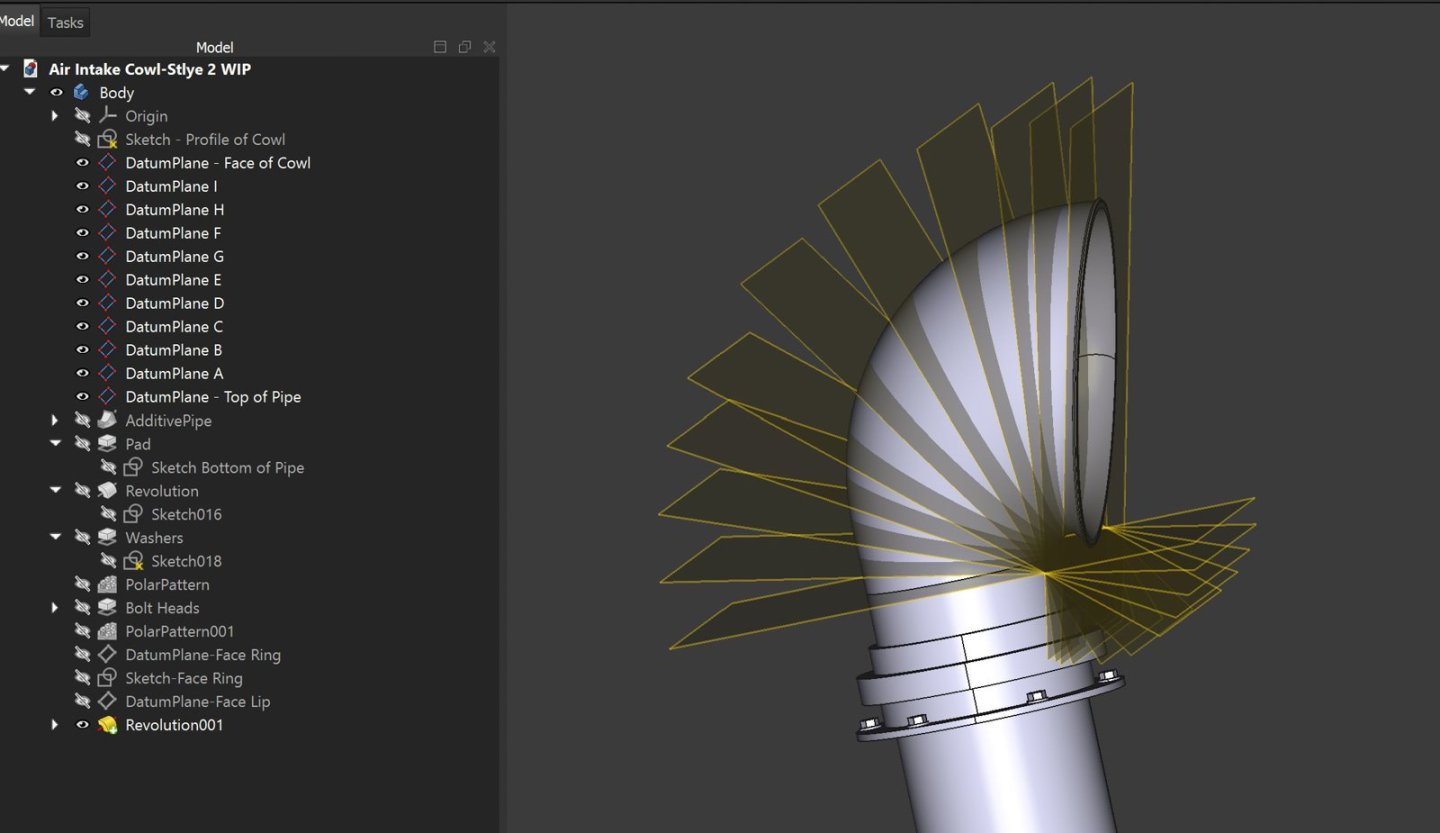Click the DatumPlane E plane icon
1440x833 pixels.
[x=107, y=279]
